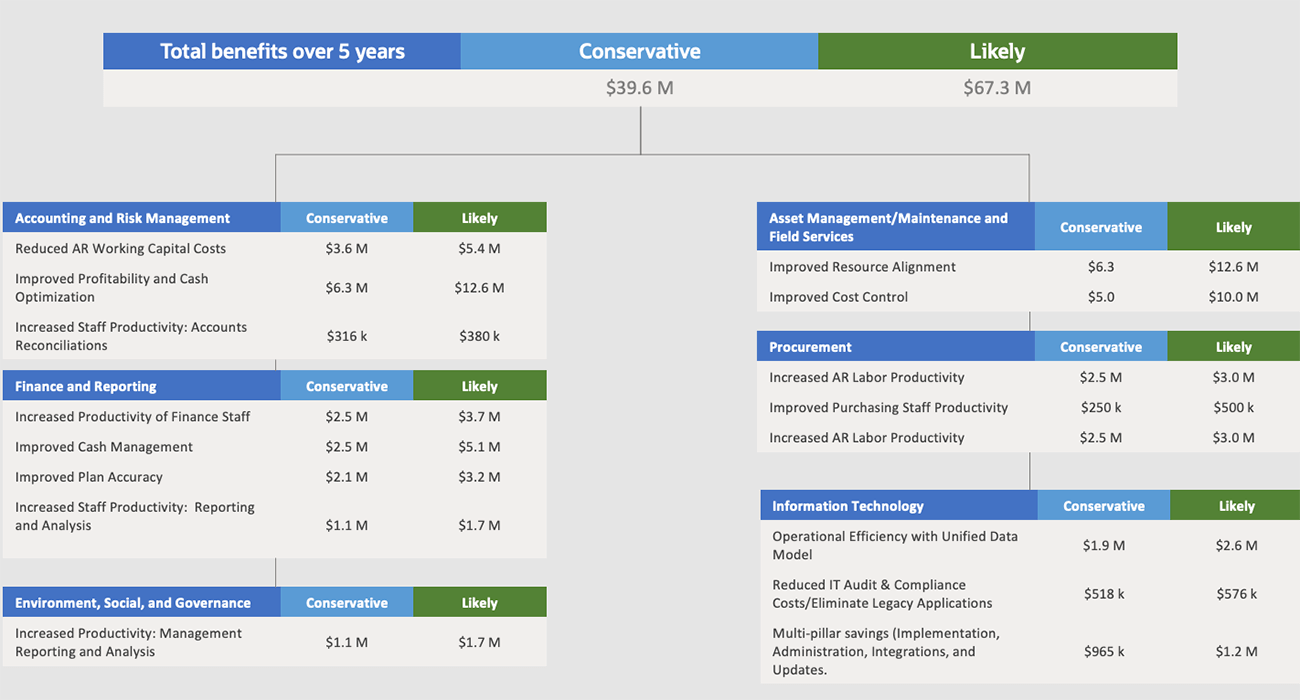The width and height of the screenshot is (1300, 700).
Task: Click the $316 k Accounts Reconciliations value
Action: pyautogui.click(x=346, y=336)
